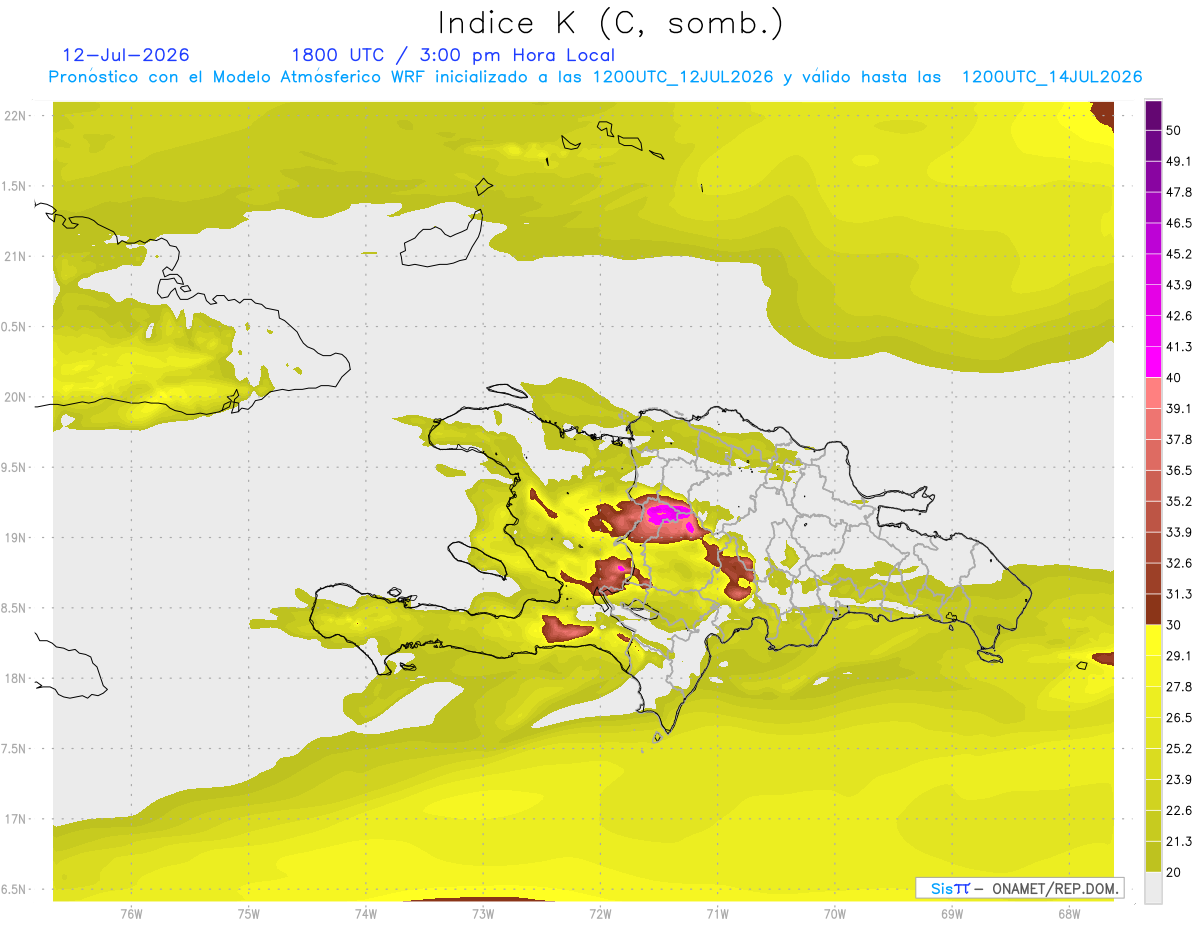1200x927 pixels.
Task: Click the longitude label "72W"
Action: coord(600,913)
